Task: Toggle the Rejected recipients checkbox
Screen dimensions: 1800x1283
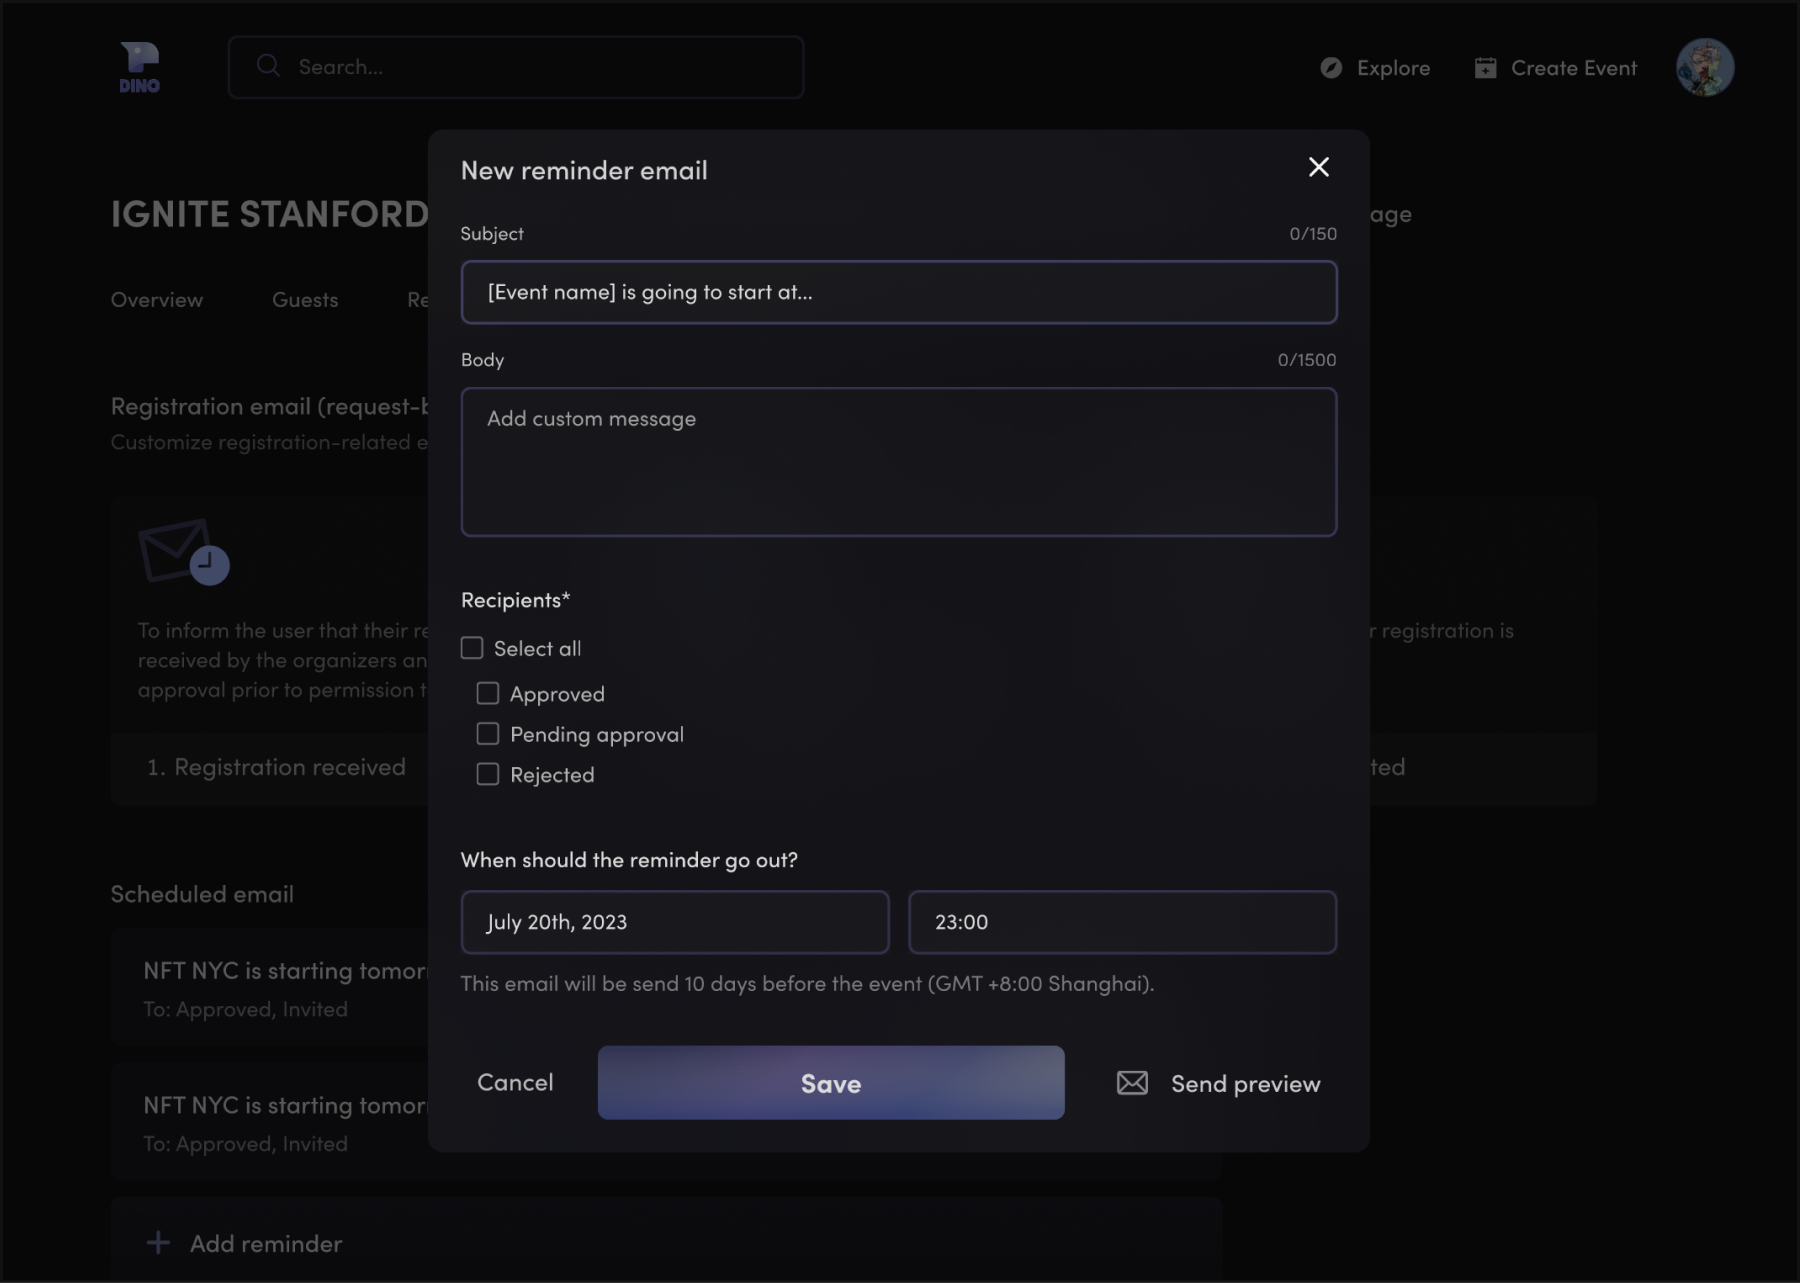Action: 488,775
